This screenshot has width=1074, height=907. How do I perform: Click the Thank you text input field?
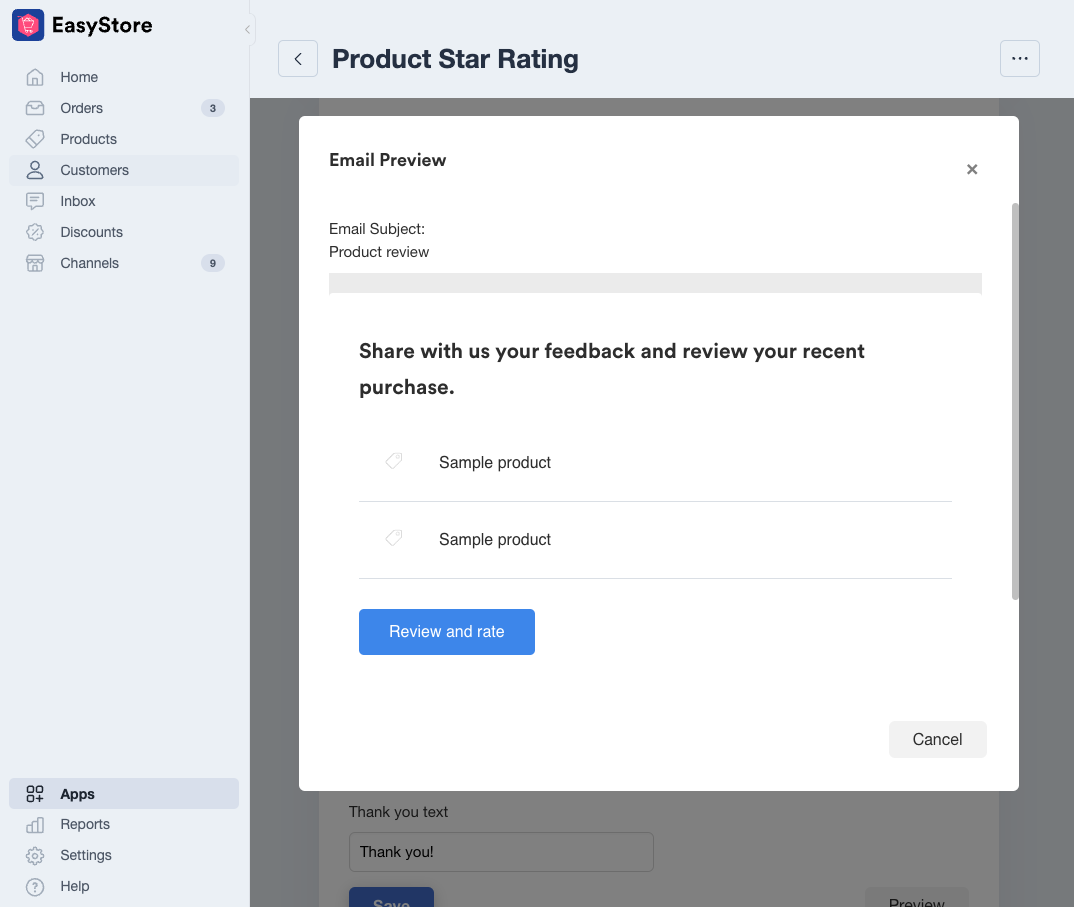click(501, 852)
